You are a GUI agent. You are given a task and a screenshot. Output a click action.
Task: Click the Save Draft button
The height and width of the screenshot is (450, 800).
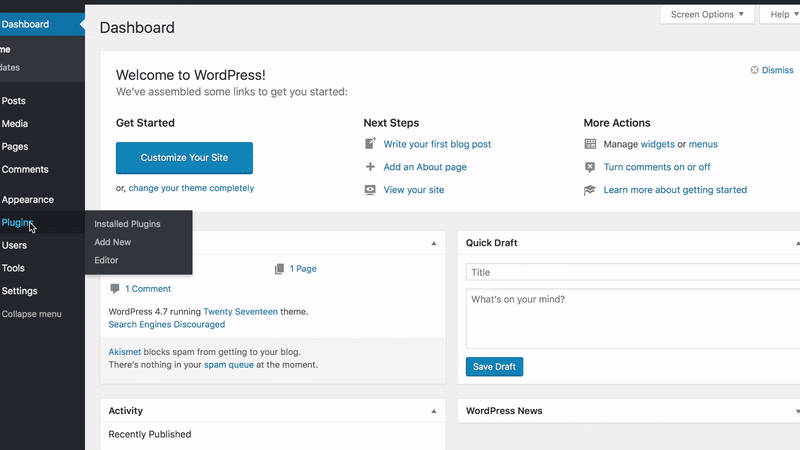point(494,367)
